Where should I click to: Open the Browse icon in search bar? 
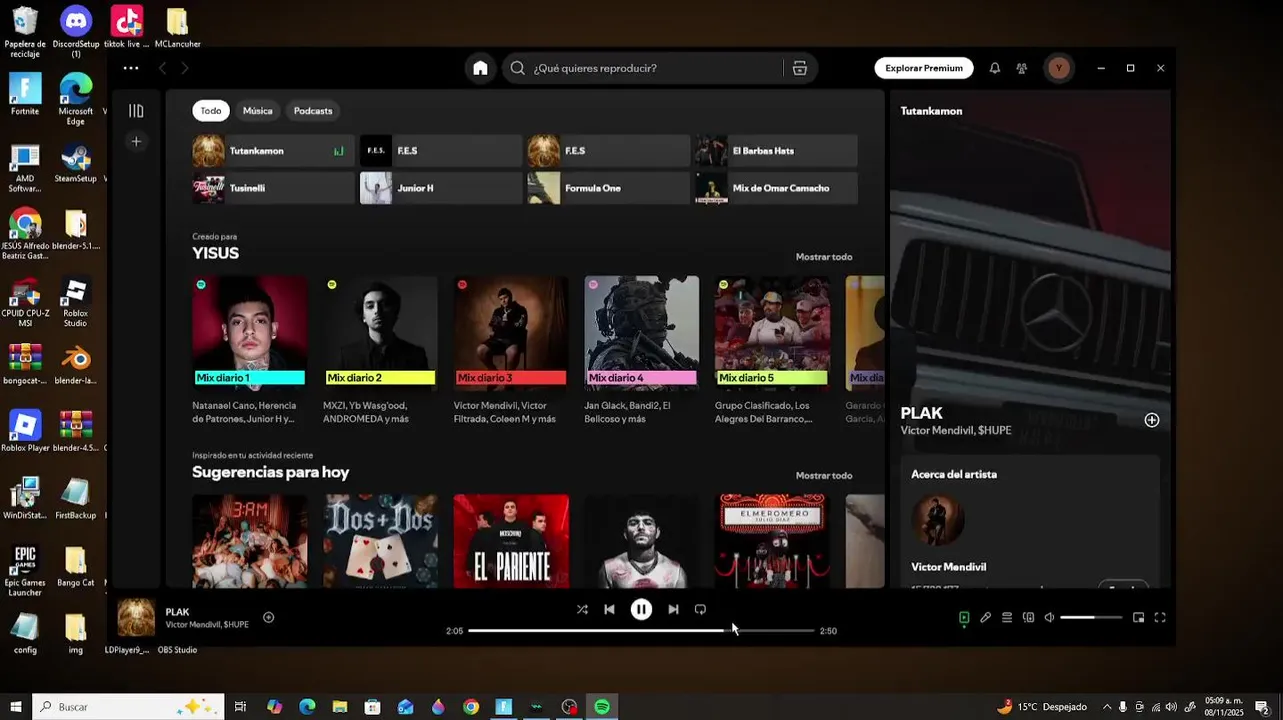[x=799, y=68]
